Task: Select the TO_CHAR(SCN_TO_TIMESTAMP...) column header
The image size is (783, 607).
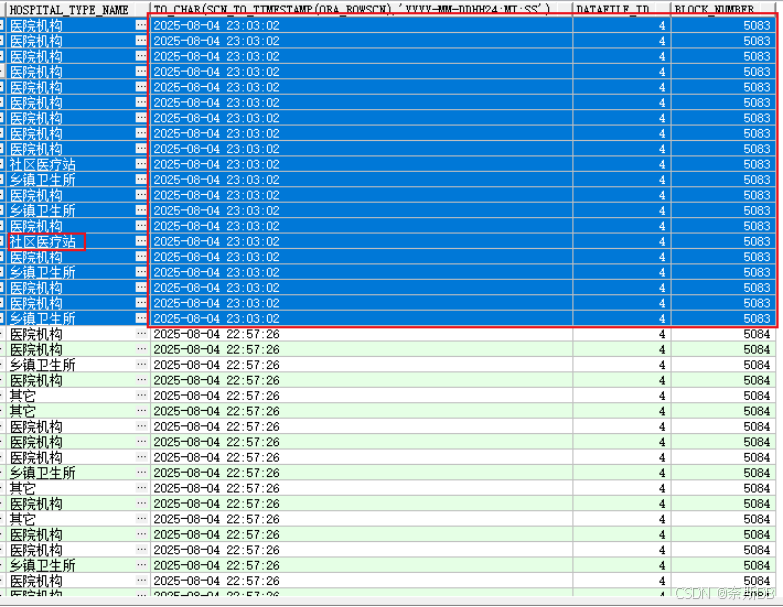Action: pos(361,9)
